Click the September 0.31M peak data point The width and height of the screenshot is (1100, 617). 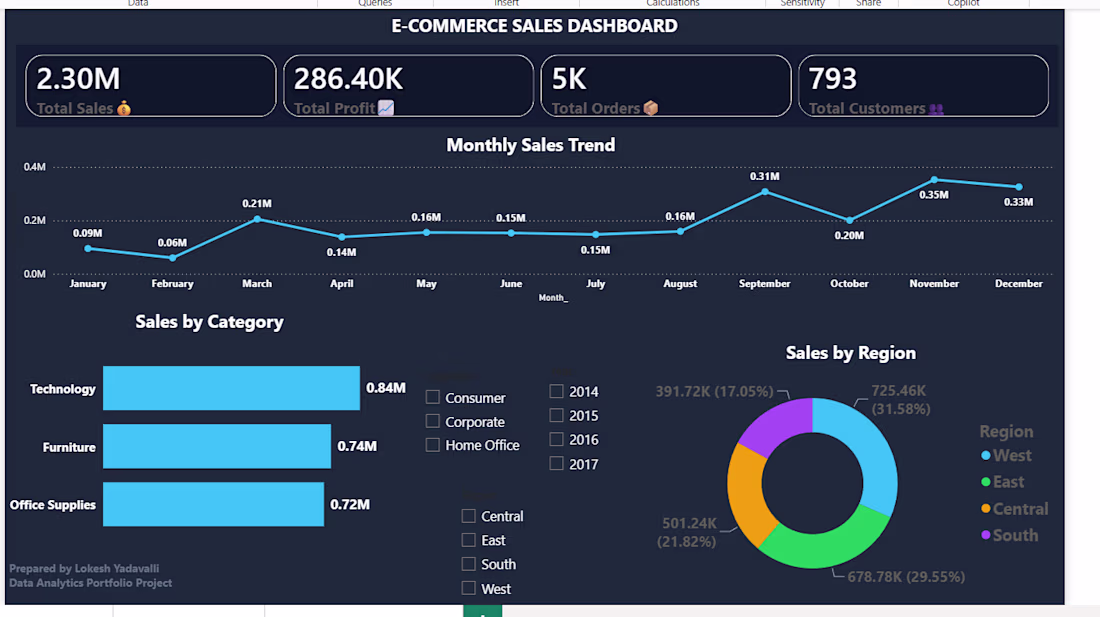point(765,191)
